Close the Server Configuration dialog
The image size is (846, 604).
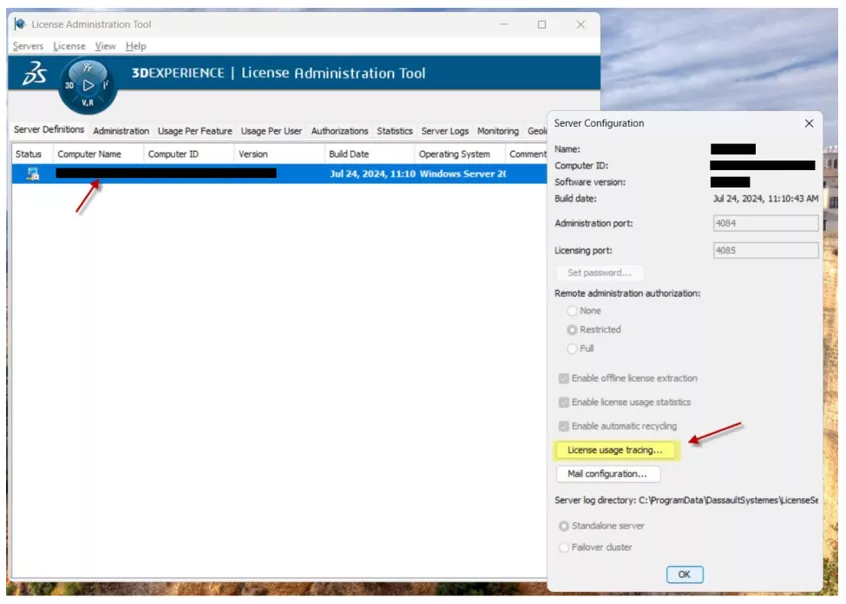coord(809,124)
